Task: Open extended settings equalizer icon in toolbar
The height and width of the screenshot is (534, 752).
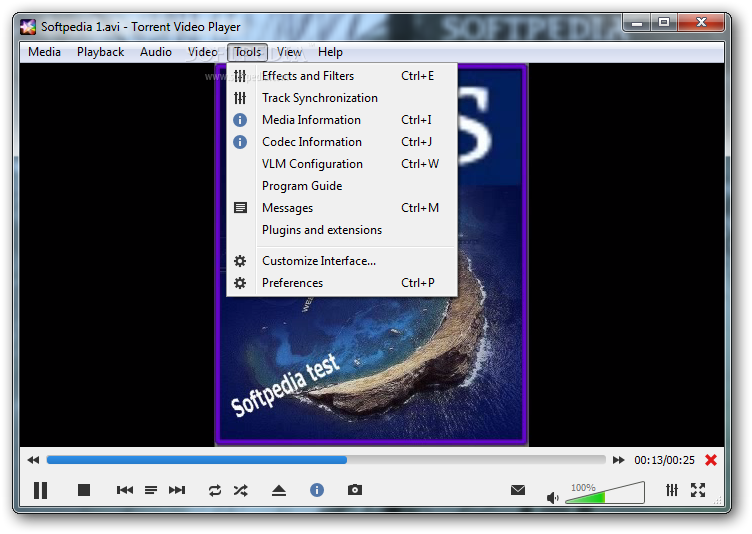Action: pos(672,490)
